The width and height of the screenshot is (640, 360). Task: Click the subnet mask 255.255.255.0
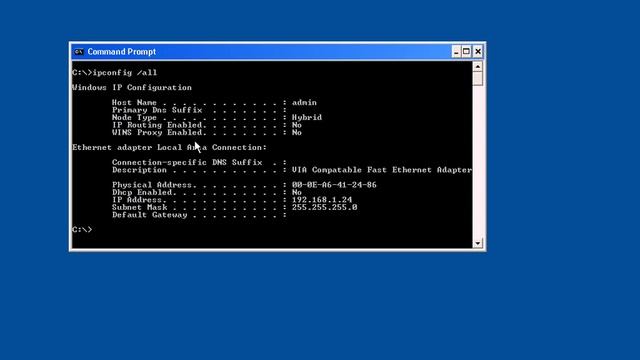(324, 207)
